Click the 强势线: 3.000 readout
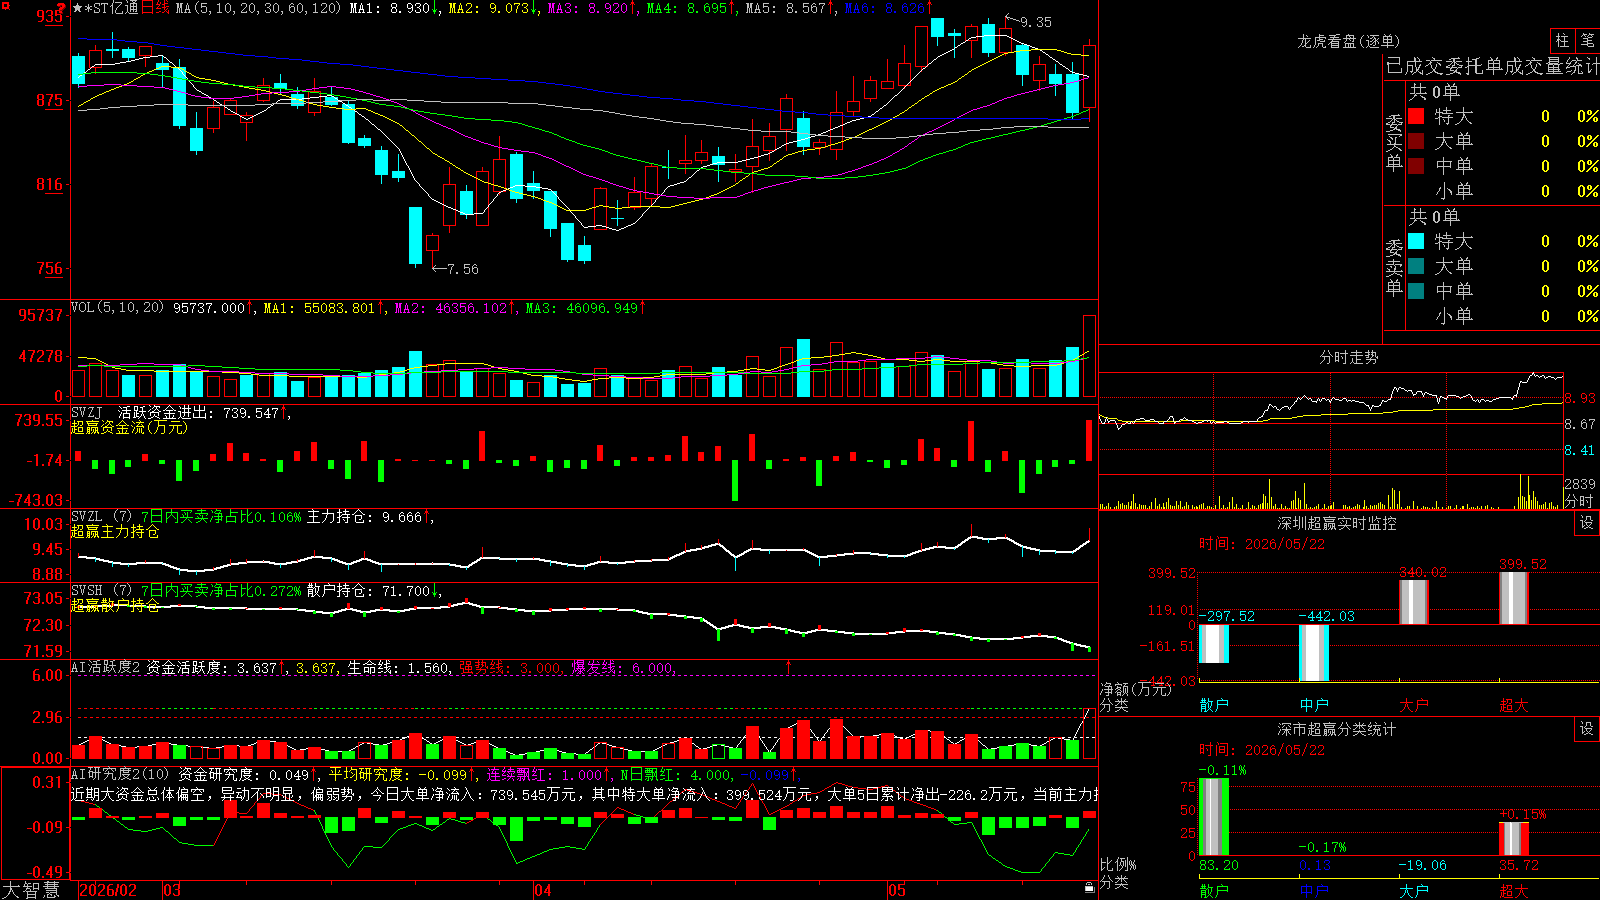 [x=510, y=668]
